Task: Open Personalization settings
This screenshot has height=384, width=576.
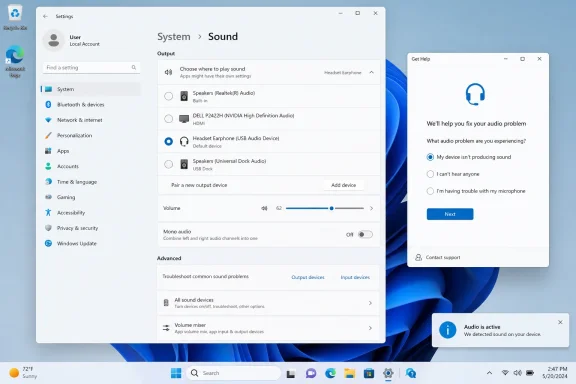Action: [x=90, y=136]
